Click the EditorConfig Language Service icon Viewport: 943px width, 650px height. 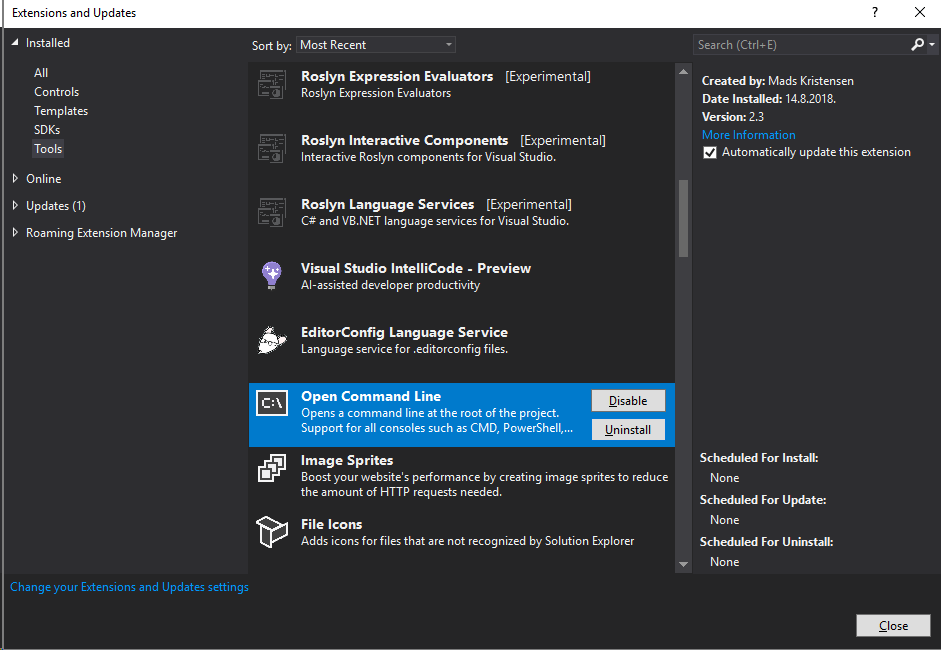272,340
